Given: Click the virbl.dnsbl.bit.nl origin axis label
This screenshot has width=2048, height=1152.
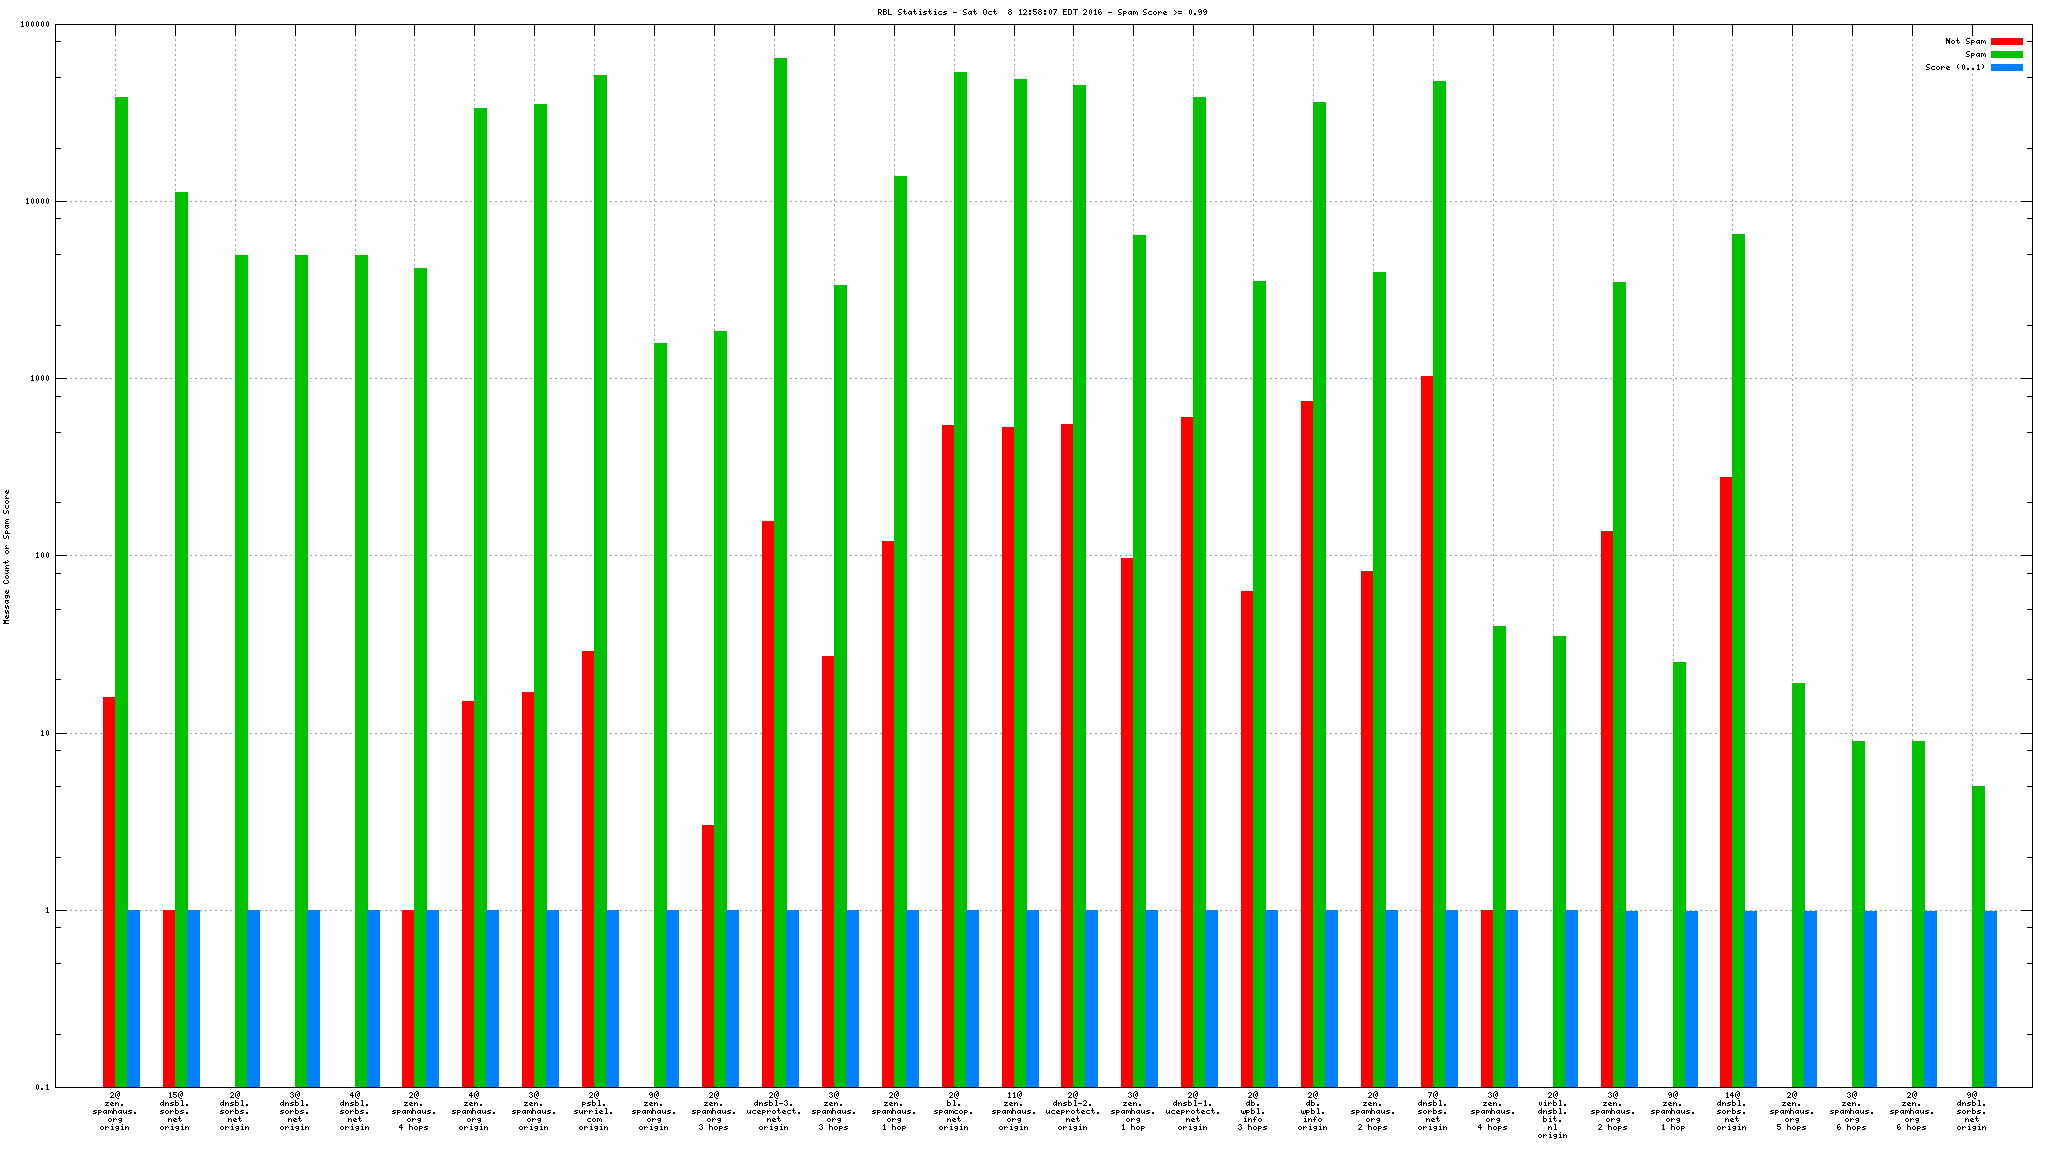Looking at the screenshot, I should point(1552,1115).
